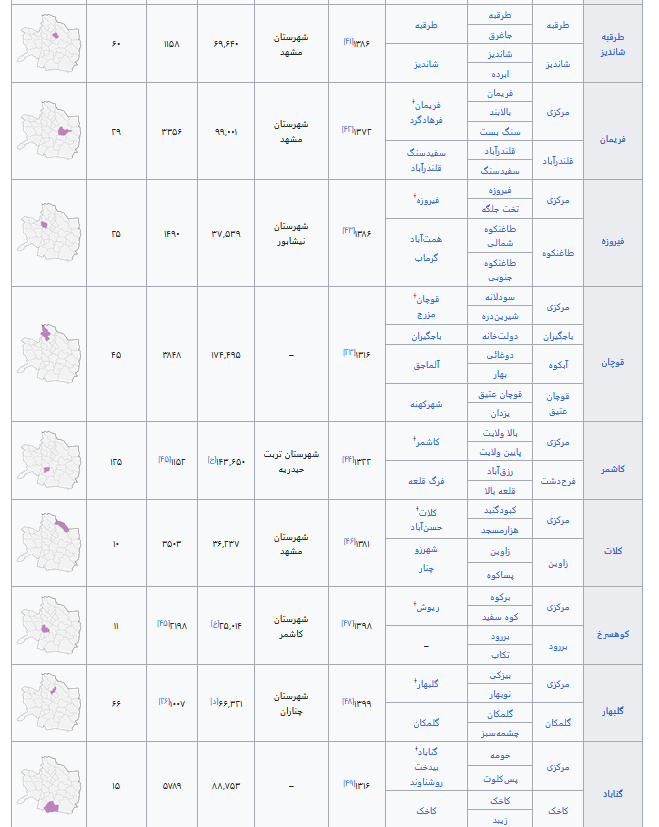659x827 pixels.
Task: Open the شهرستان چناران link
Action: coord(292,702)
